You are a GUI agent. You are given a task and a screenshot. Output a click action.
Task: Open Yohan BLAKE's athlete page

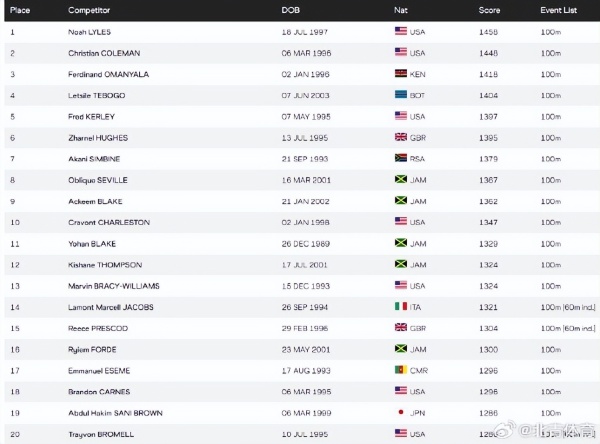[x=93, y=243]
